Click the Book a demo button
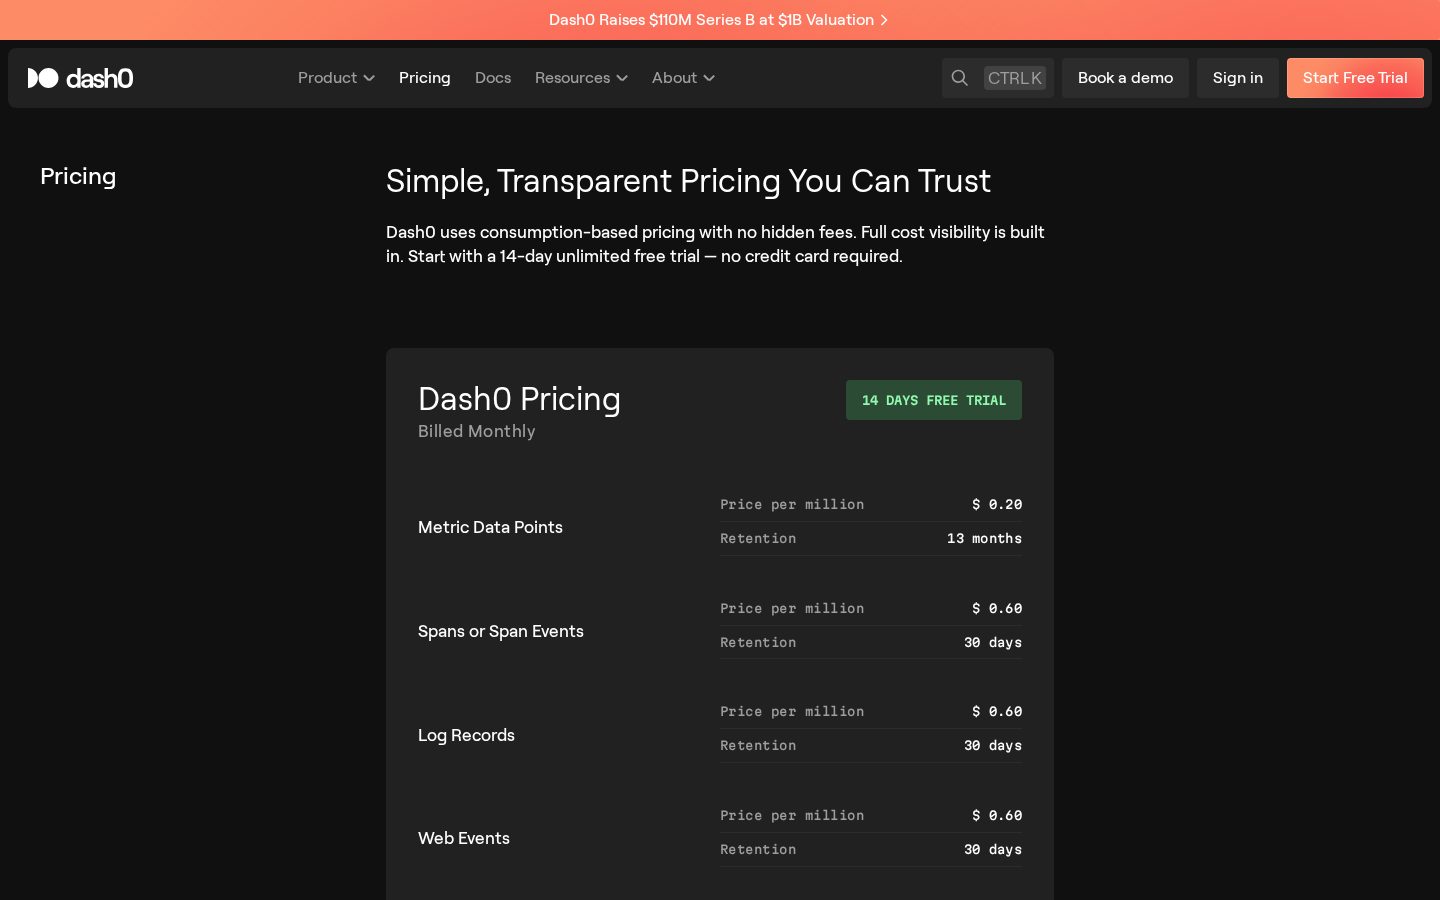This screenshot has height=900, width=1440. tap(1125, 78)
